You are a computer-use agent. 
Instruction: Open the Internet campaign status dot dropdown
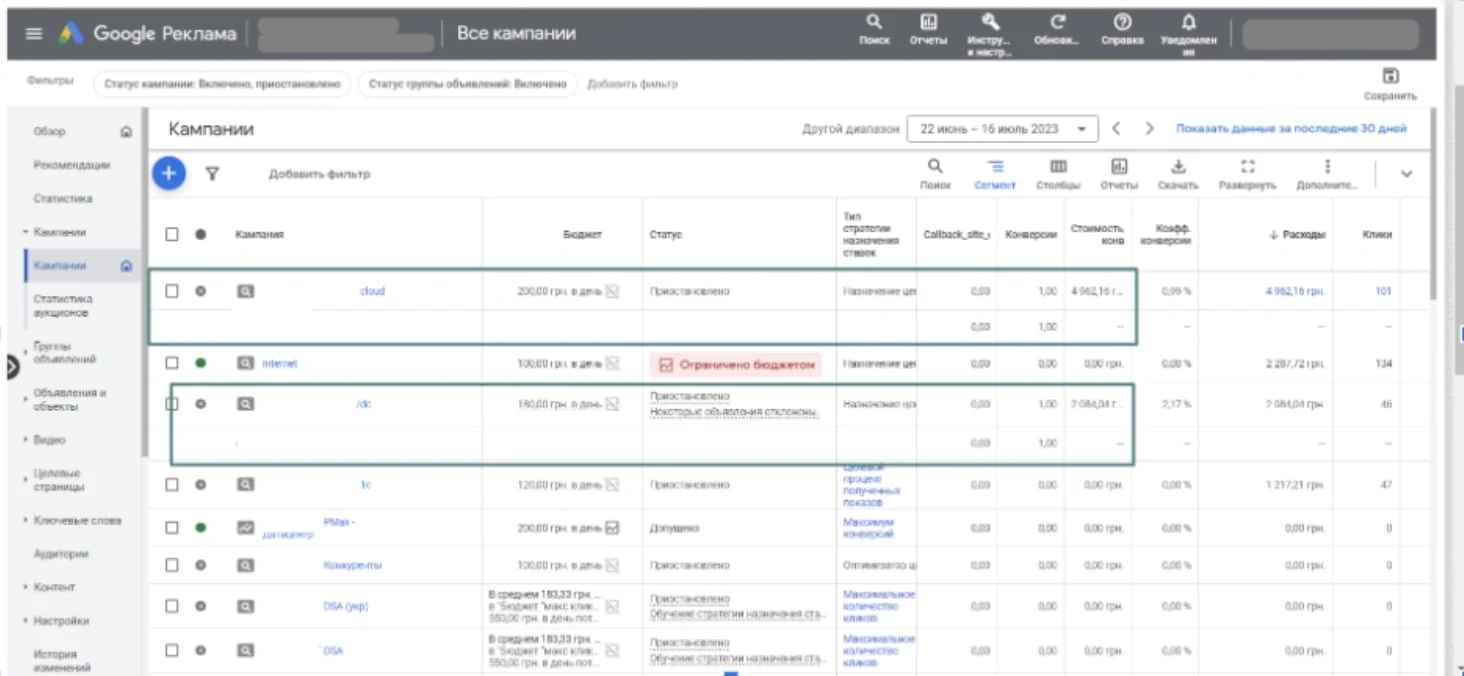pos(200,363)
